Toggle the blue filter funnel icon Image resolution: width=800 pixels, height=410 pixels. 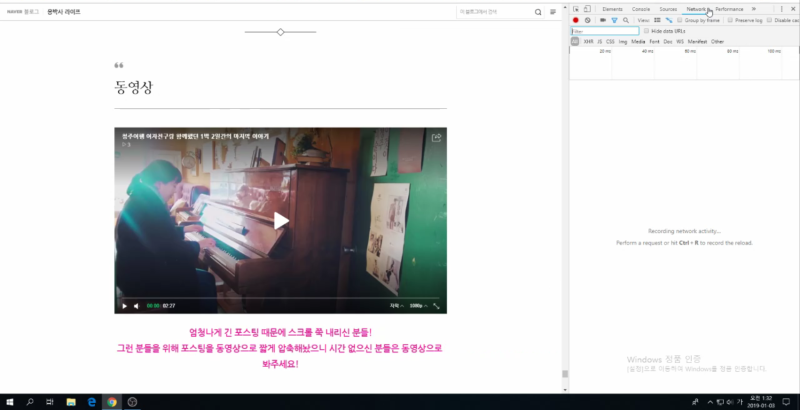[x=614, y=20]
